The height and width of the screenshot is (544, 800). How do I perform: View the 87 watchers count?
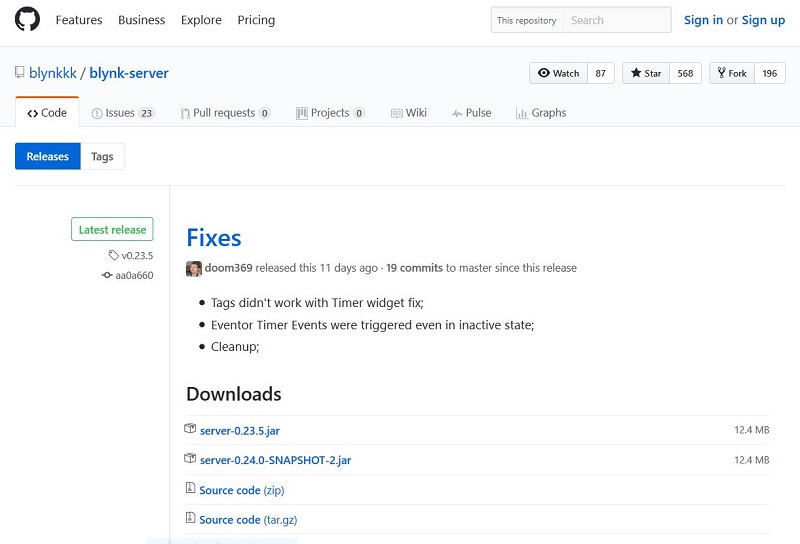(x=601, y=73)
